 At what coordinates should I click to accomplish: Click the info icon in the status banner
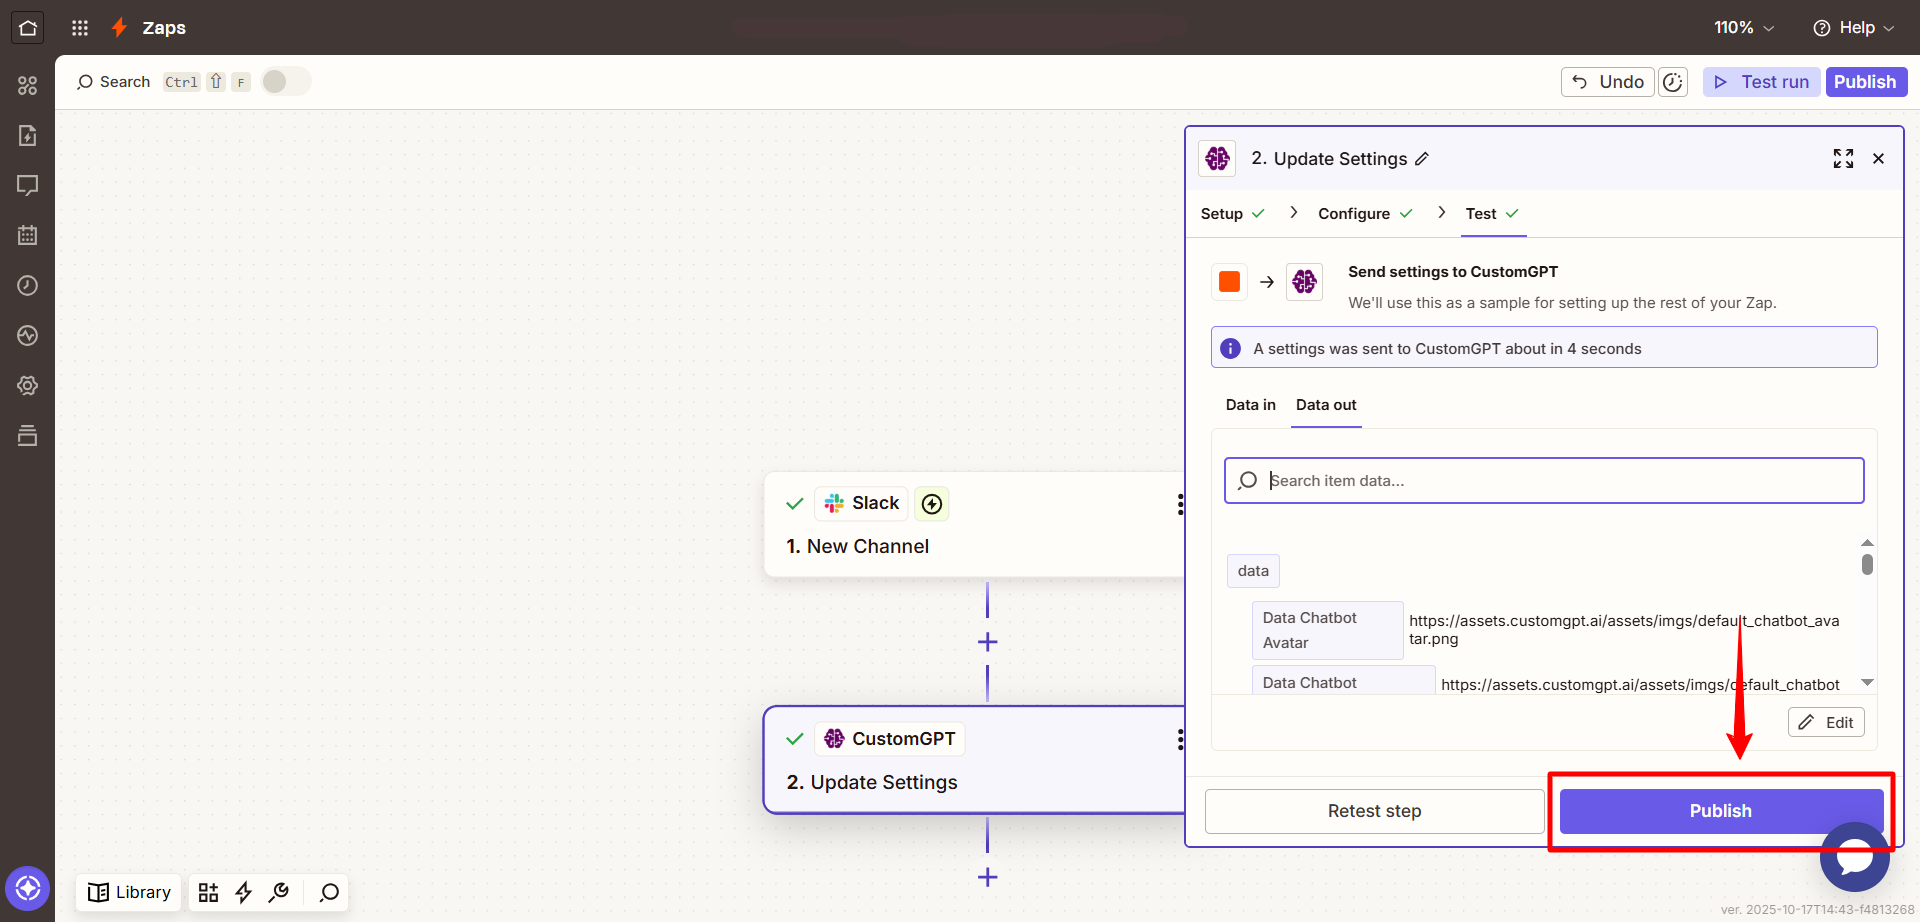pyautogui.click(x=1231, y=348)
